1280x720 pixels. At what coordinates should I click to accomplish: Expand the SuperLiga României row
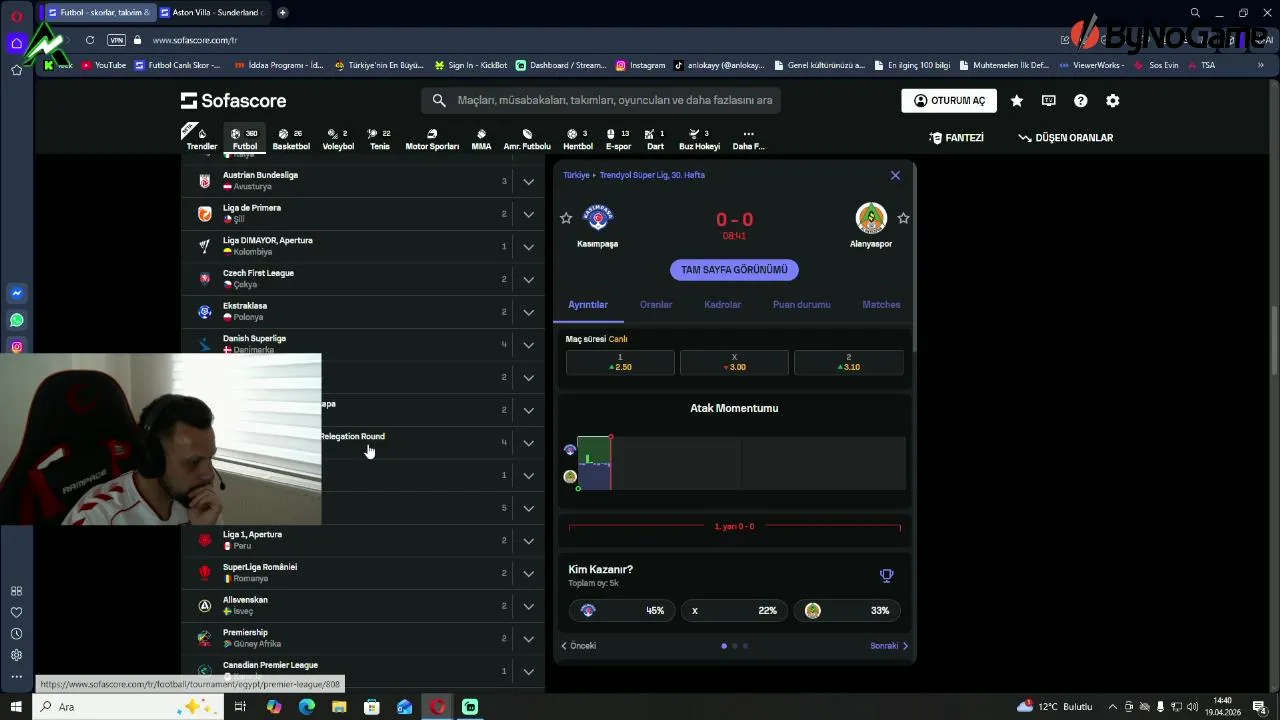tap(528, 573)
